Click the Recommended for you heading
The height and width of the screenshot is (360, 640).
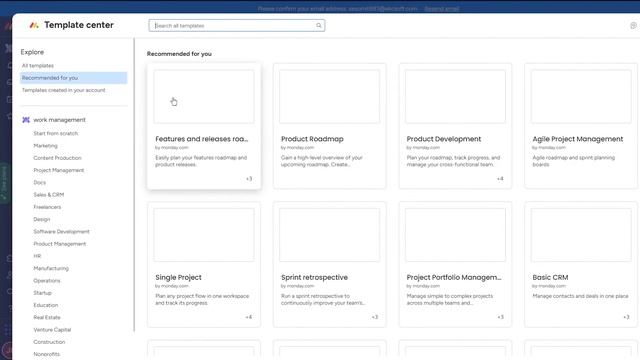(179, 54)
